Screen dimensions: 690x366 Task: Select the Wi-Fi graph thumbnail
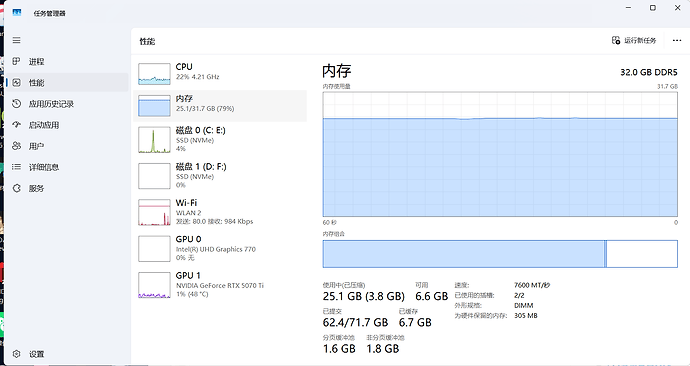pos(154,212)
